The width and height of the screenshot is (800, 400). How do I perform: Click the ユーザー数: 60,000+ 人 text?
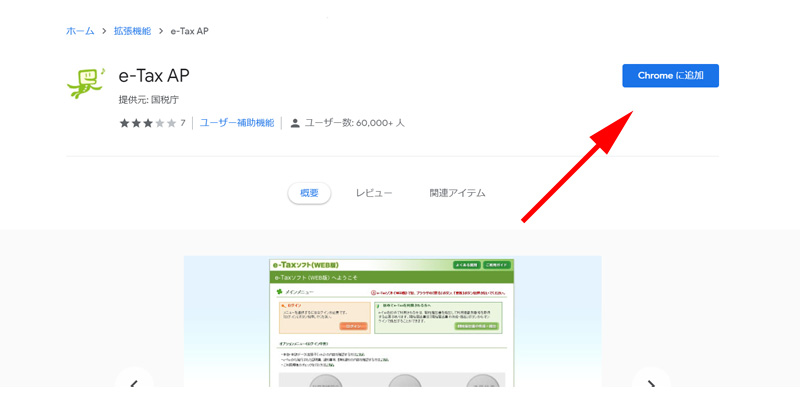tap(355, 123)
